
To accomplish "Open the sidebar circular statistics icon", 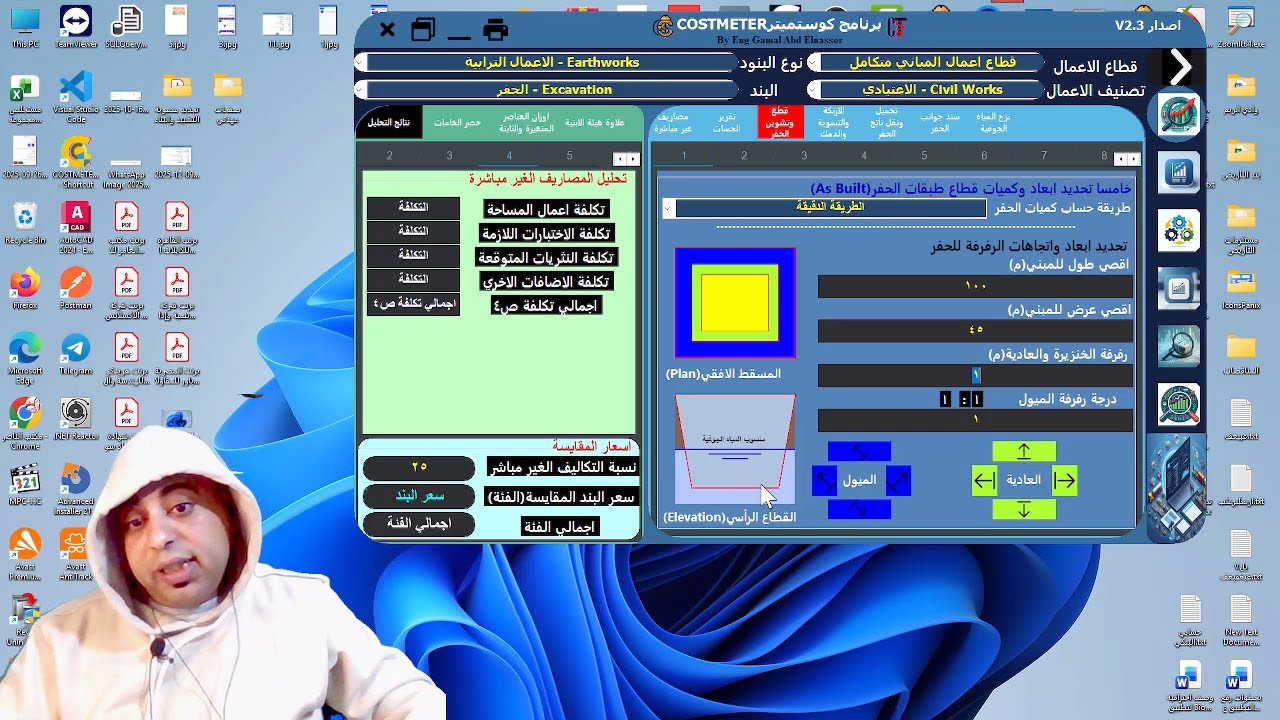I will (x=1179, y=405).
